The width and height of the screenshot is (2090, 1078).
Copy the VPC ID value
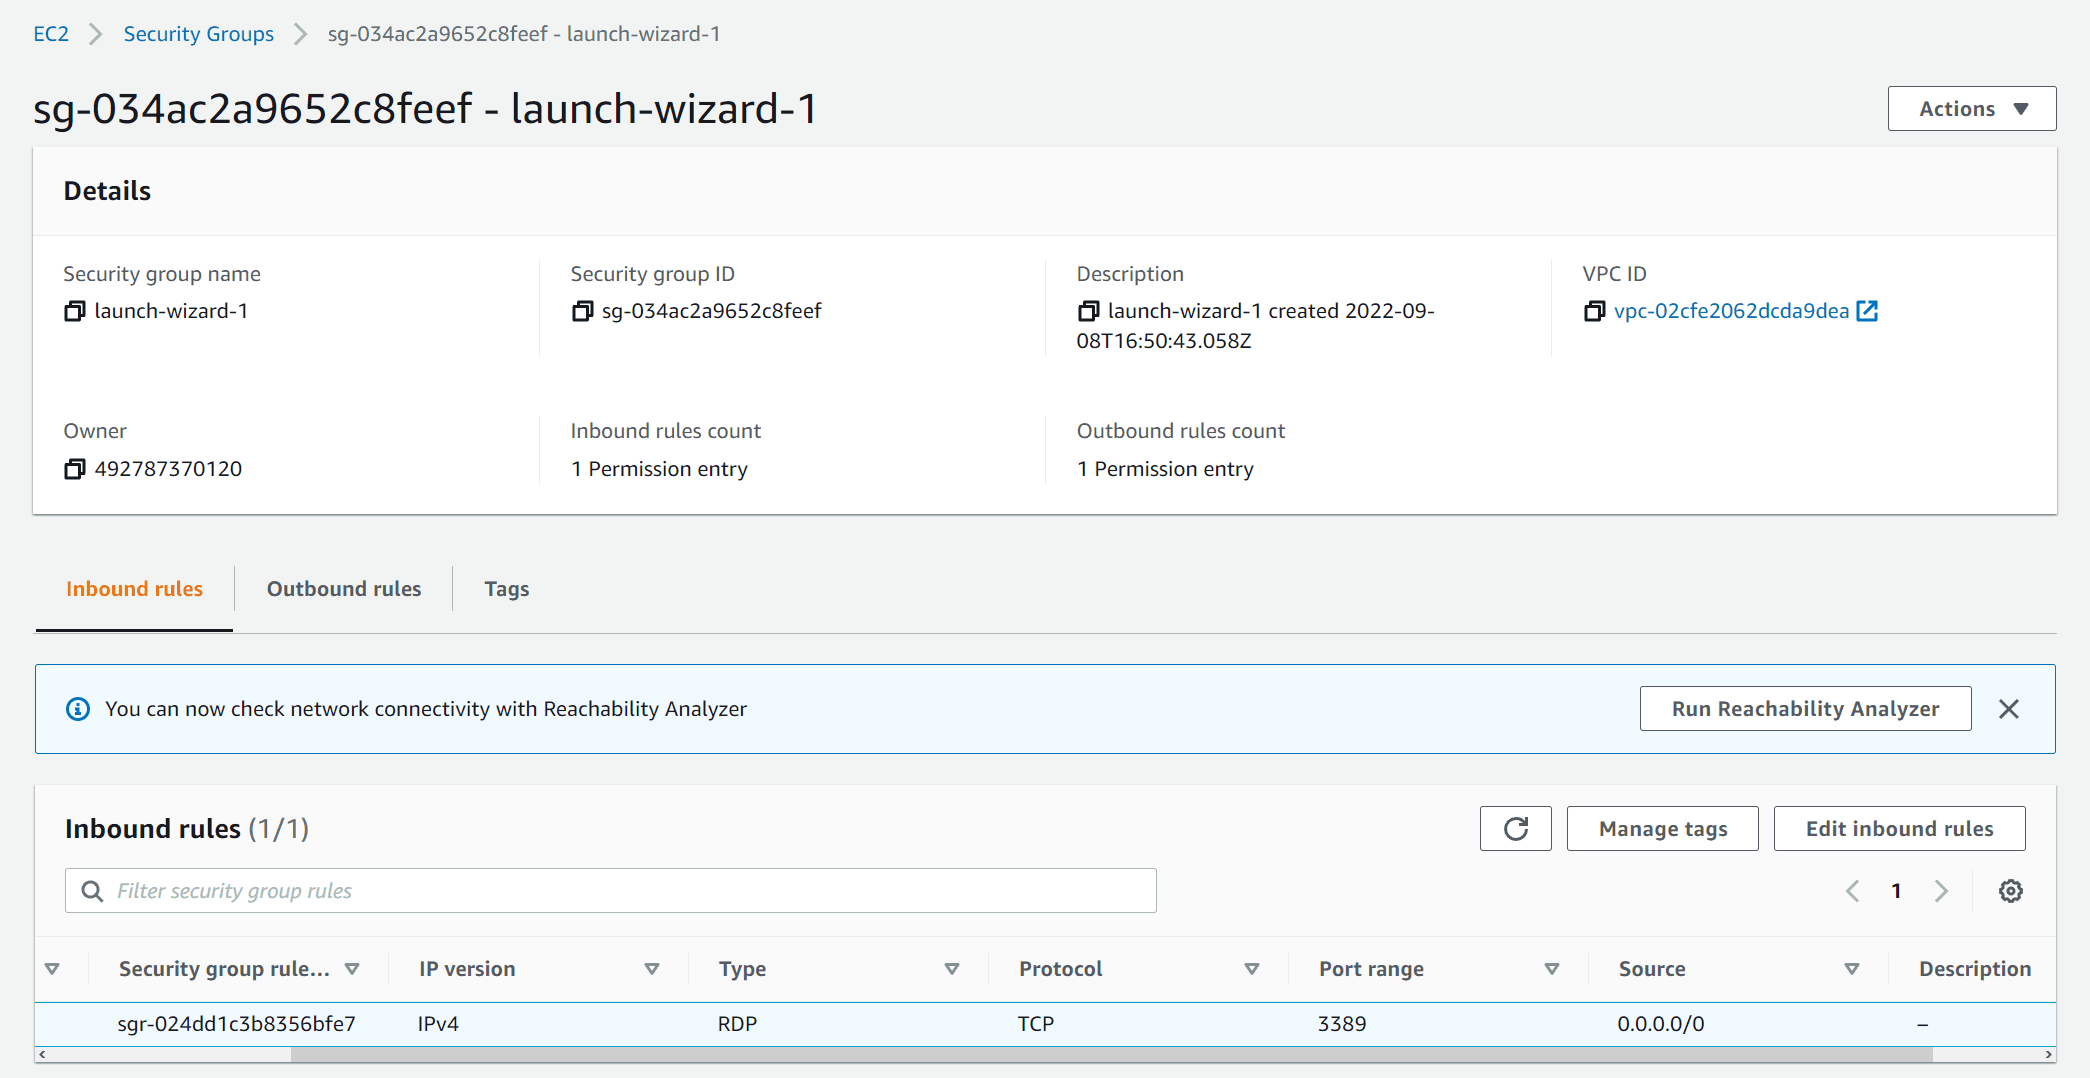(x=1594, y=312)
